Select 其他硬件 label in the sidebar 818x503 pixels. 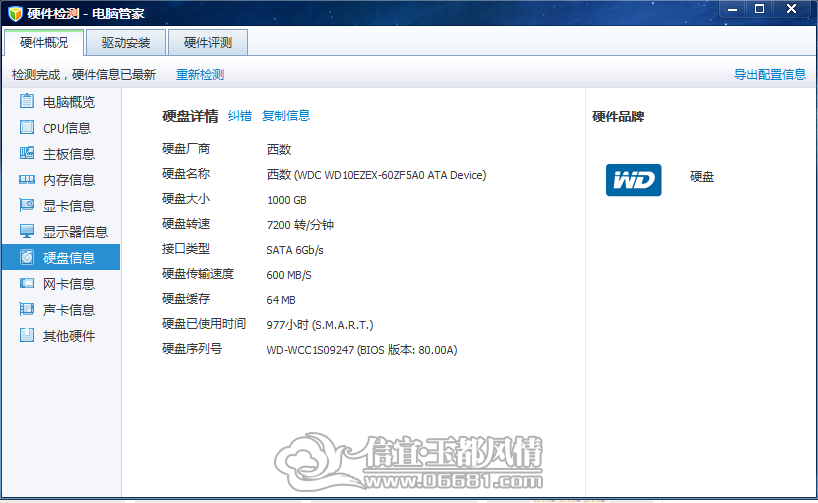point(69,336)
